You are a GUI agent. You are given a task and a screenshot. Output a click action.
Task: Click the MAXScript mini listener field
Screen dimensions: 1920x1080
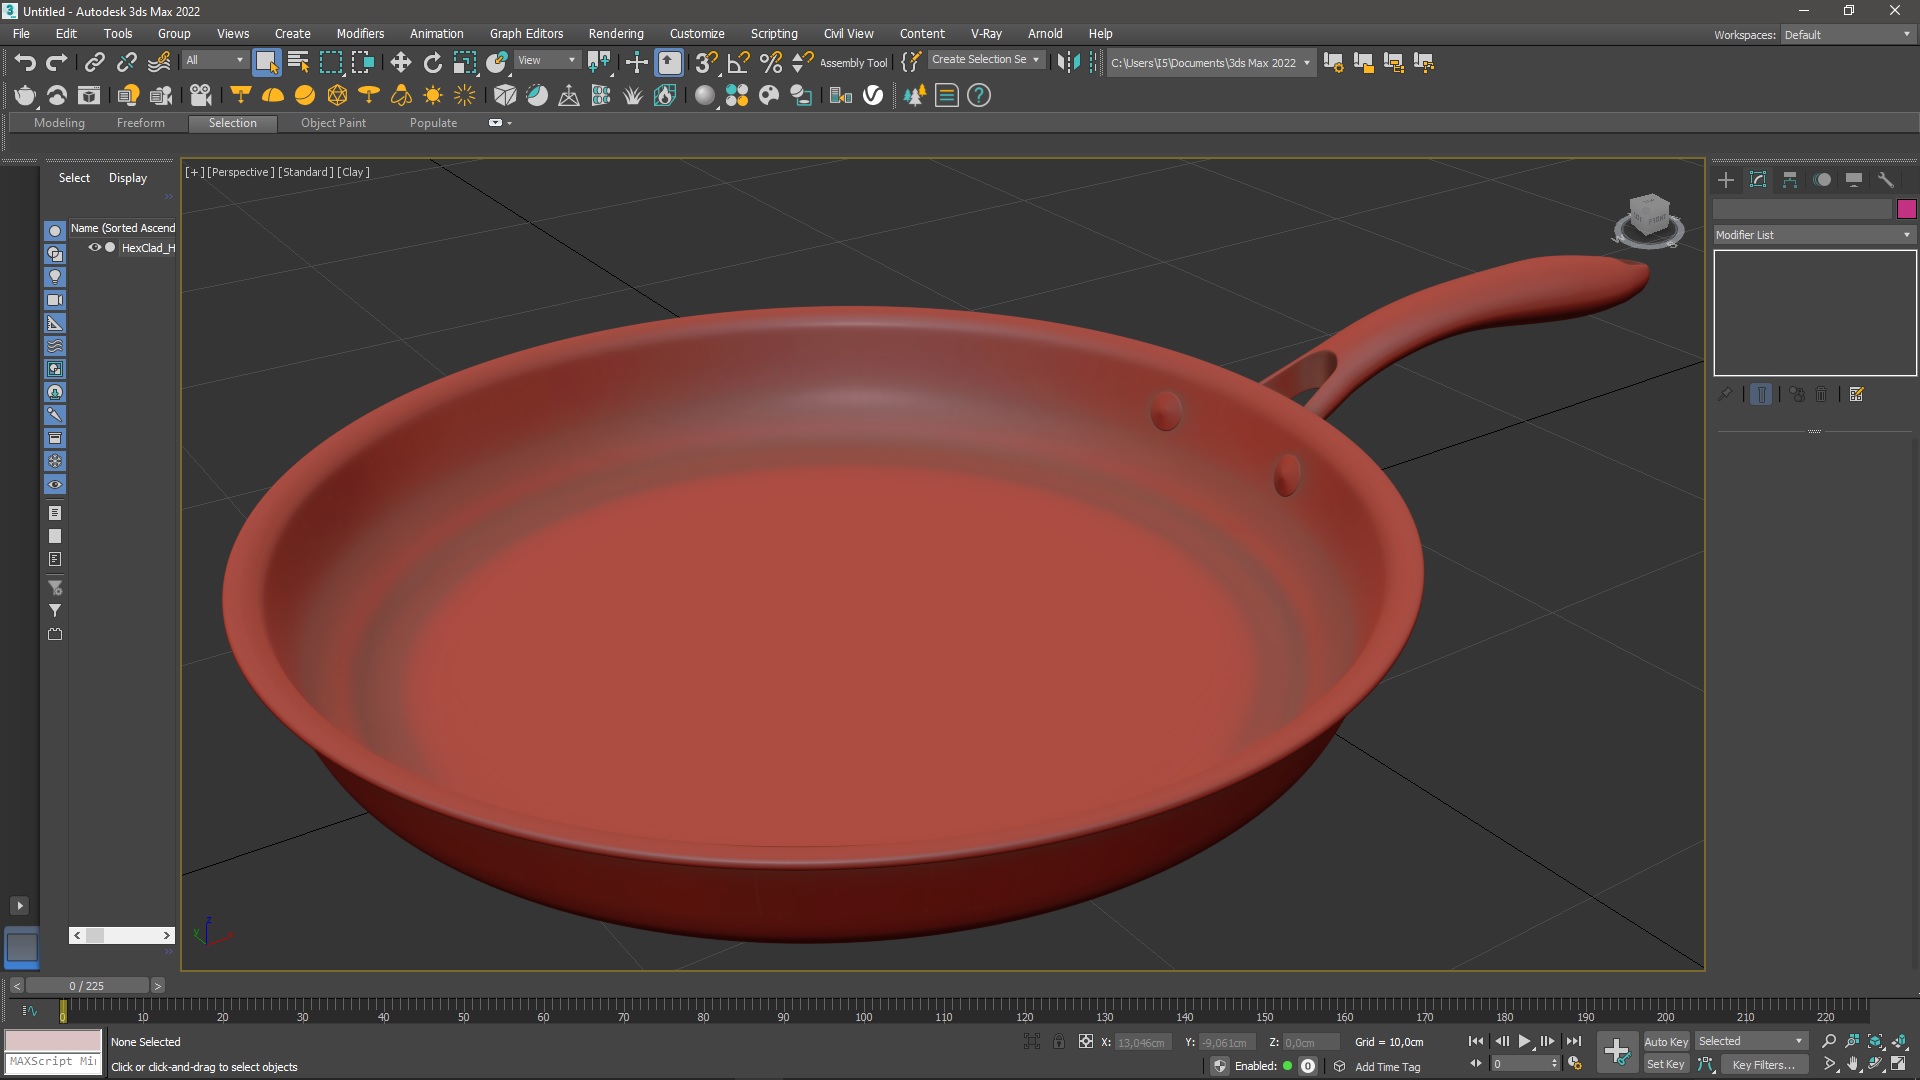53,1062
